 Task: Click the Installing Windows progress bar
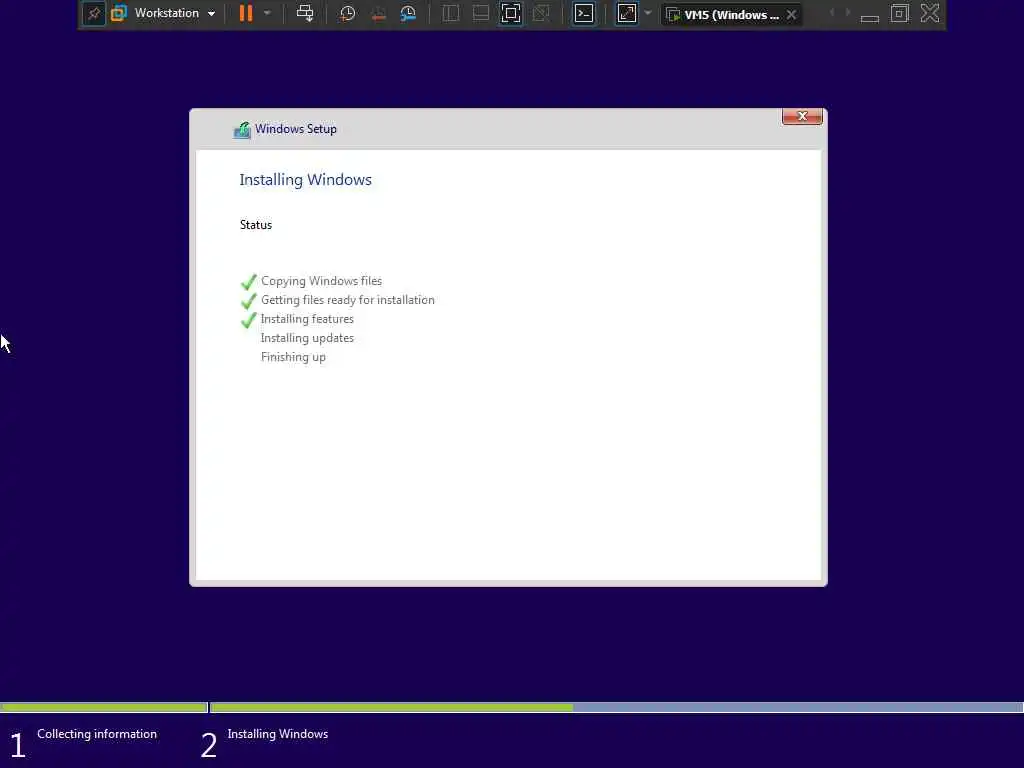coord(616,707)
